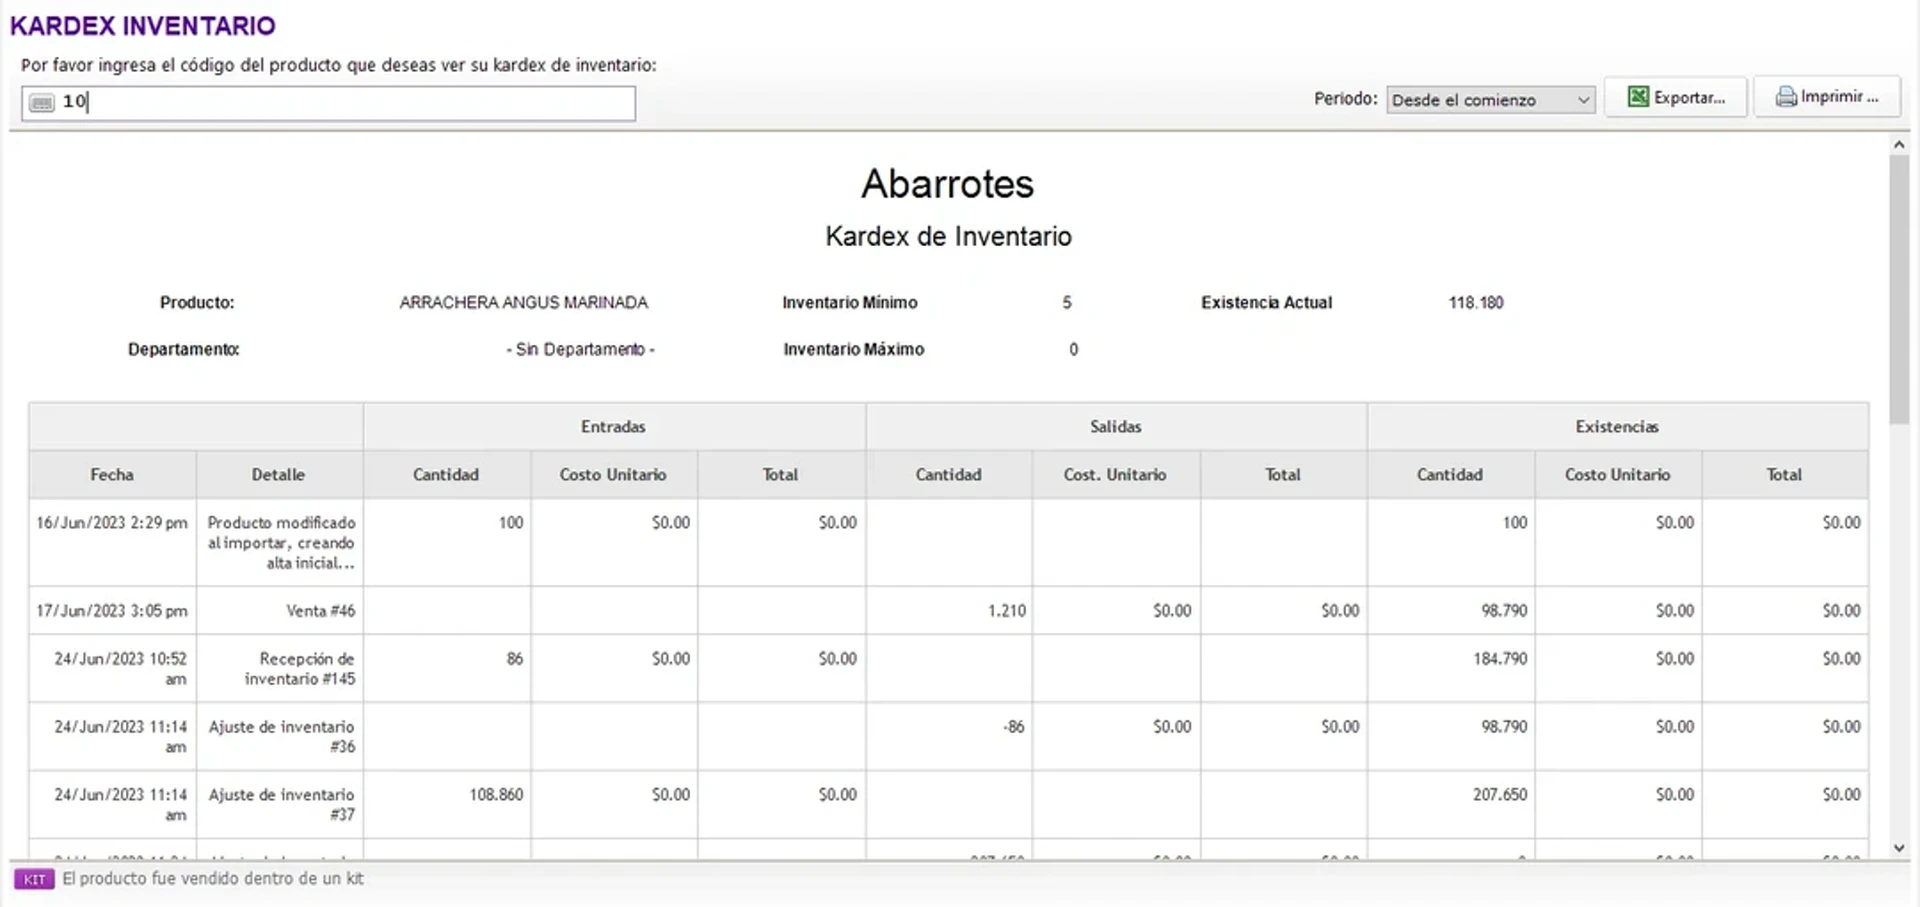The image size is (1920, 907).
Task: Click the purple KIT badge at the bottom
Action: tap(36, 879)
